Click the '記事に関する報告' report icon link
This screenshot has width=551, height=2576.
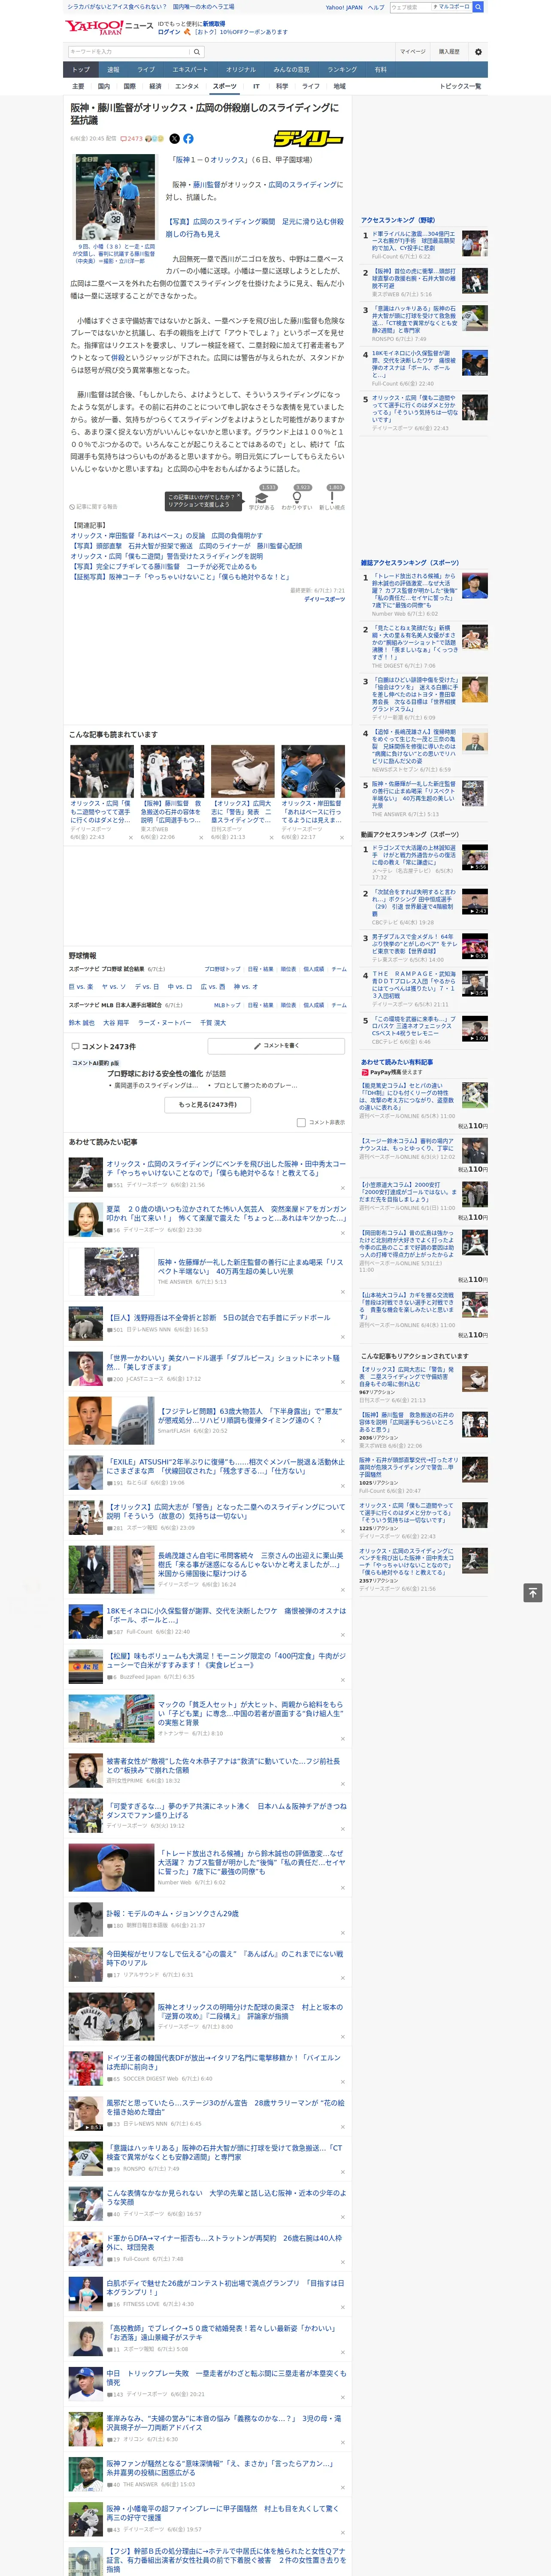[x=94, y=506]
